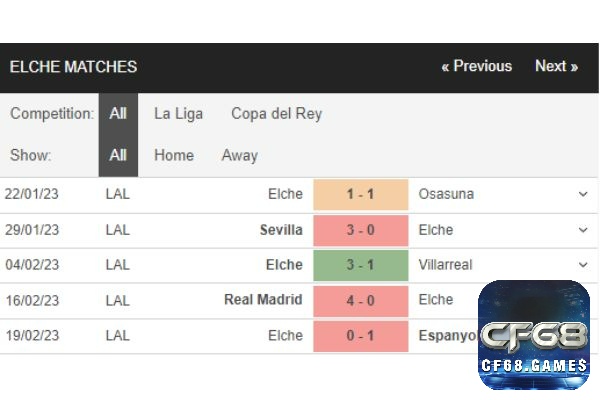600x400 pixels.
Task: Select the Copa del Rey competition filter
Action: tap(276, 114)
